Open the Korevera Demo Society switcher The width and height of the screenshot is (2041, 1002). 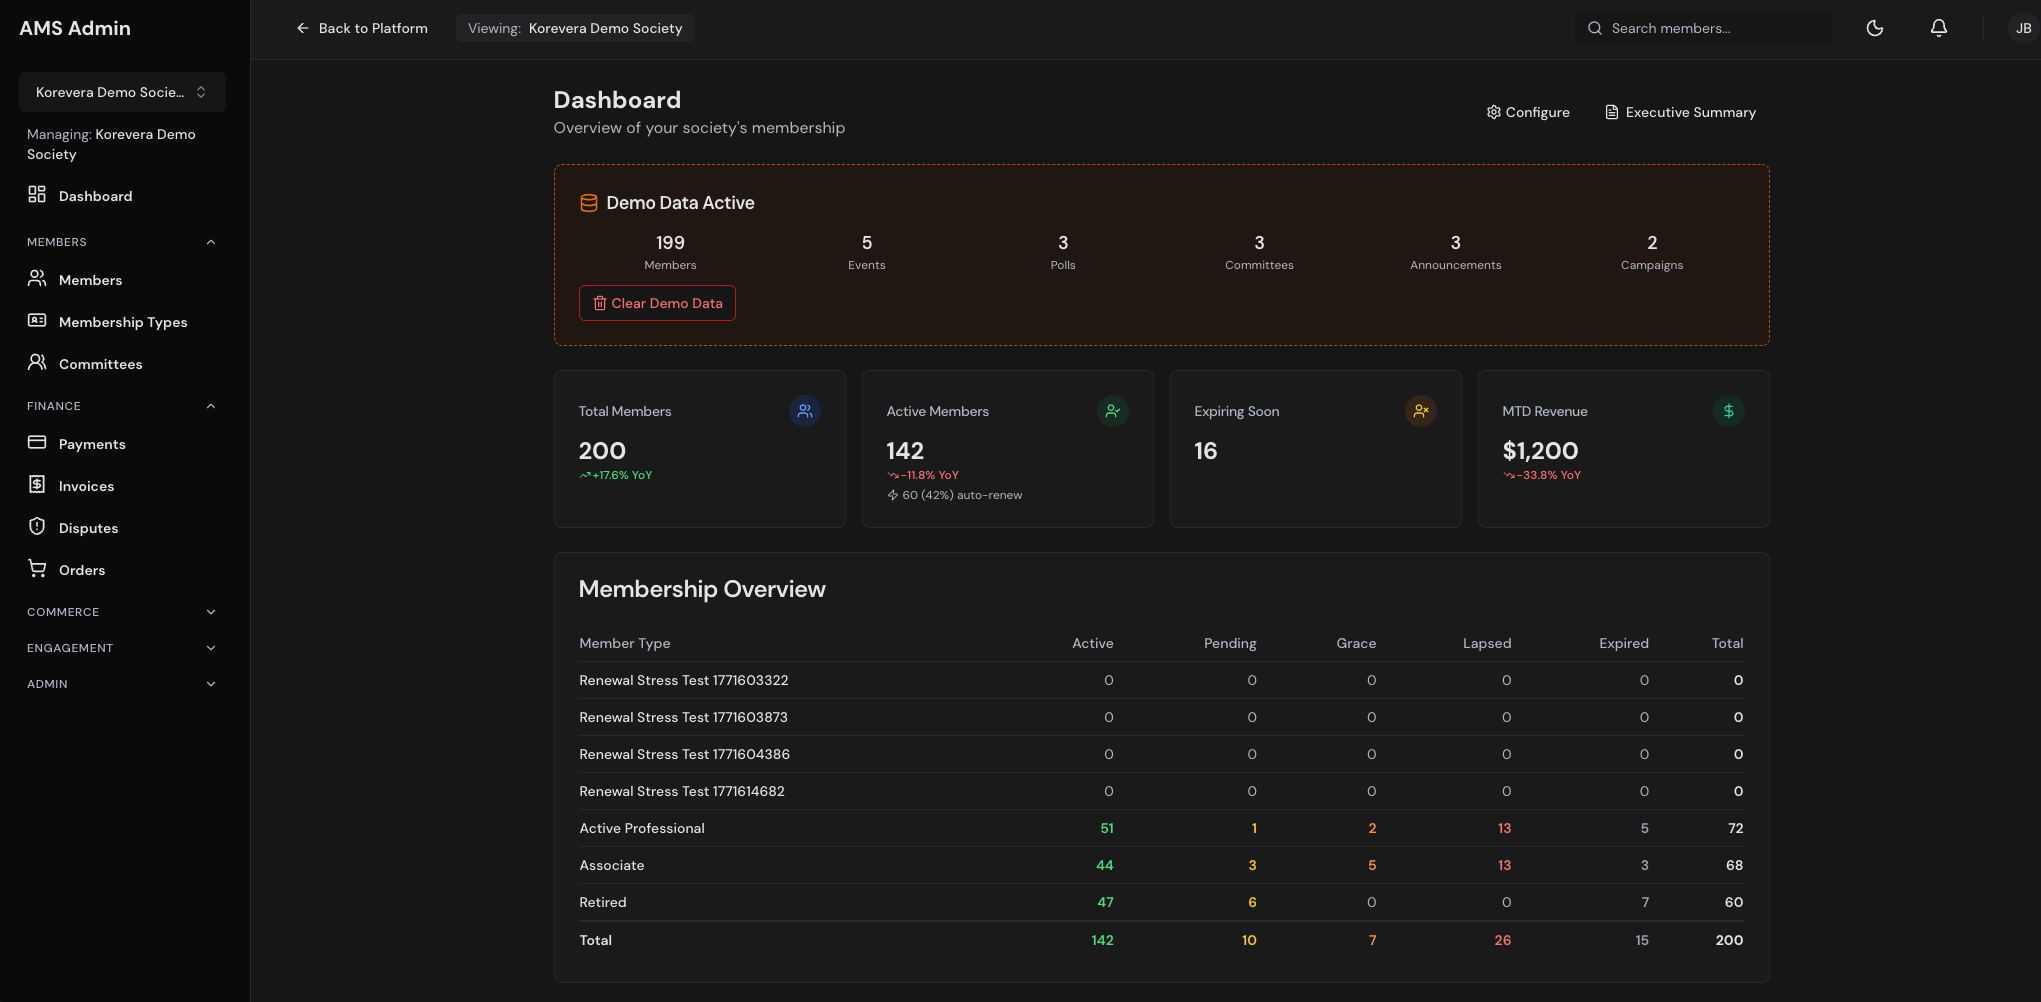[x=122, y=92]
